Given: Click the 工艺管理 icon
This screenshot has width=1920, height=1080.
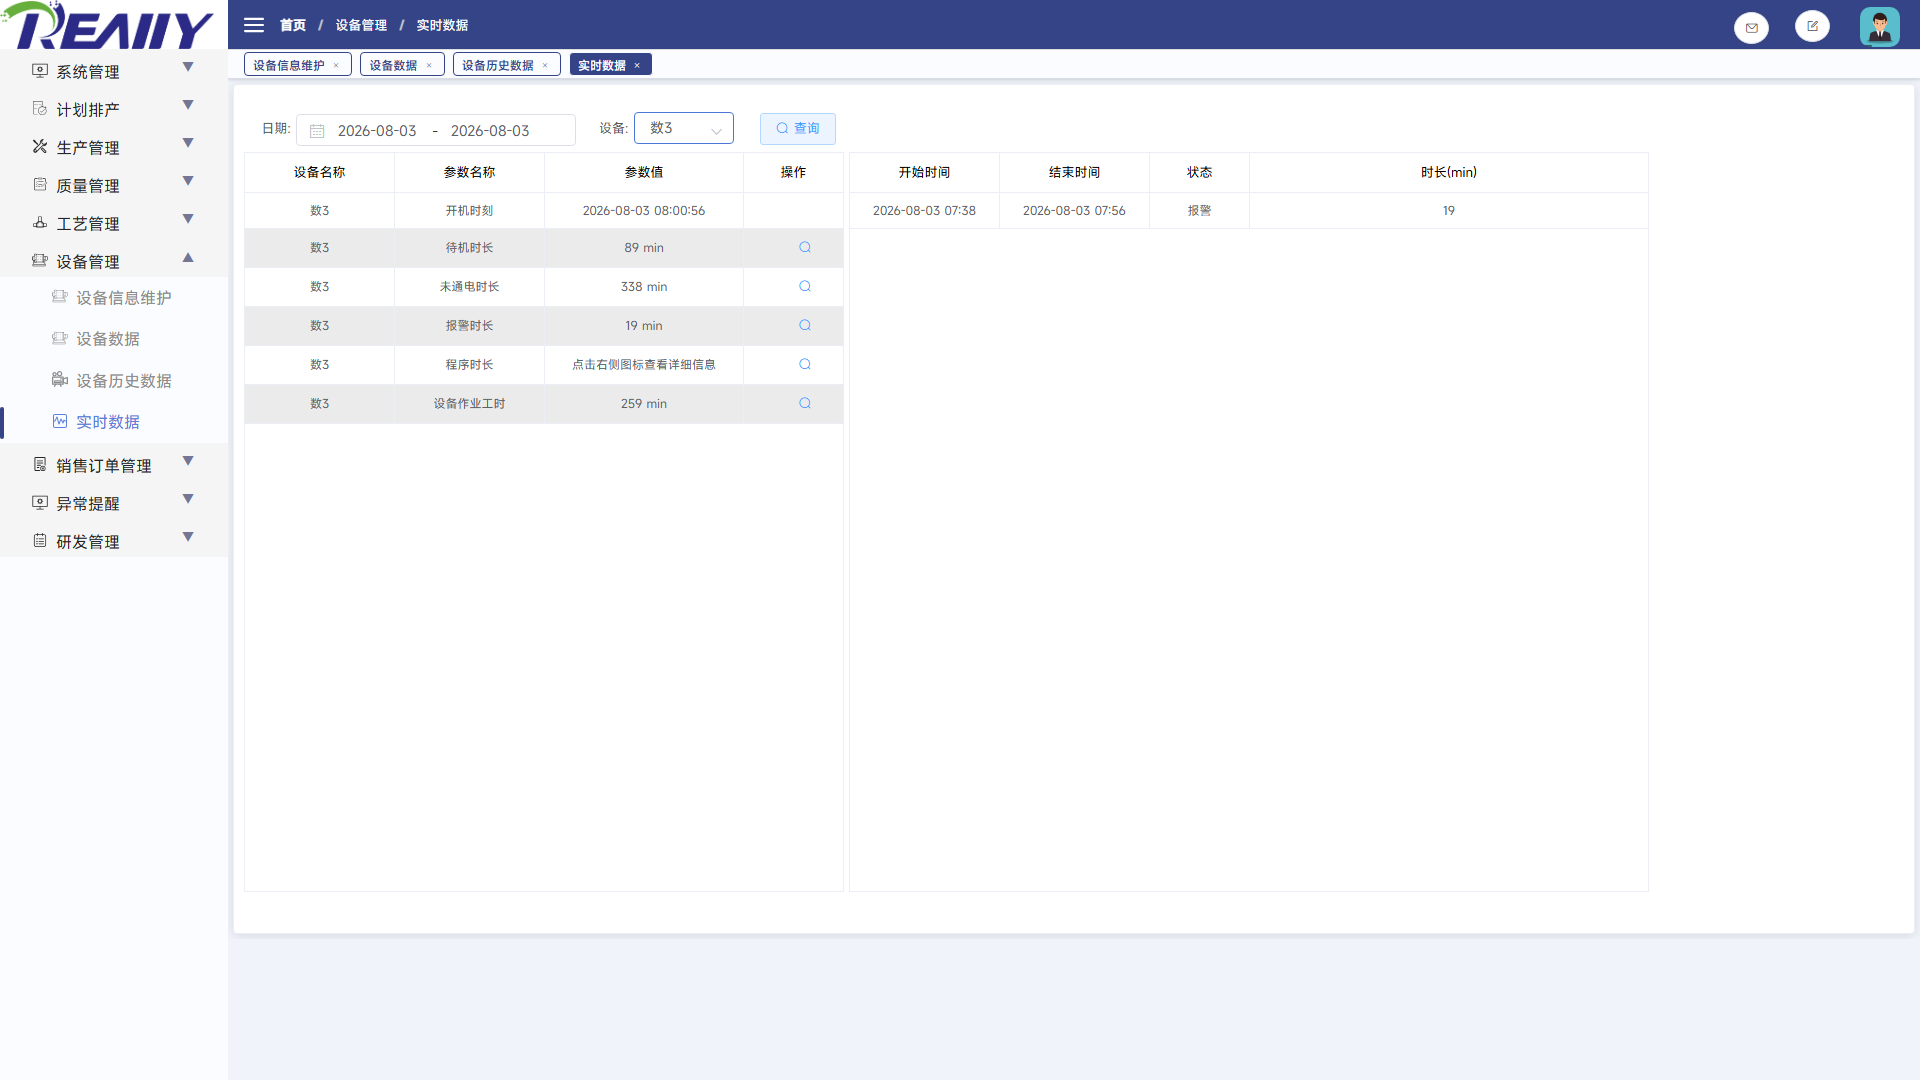Looking at the screenshot, I should point(40,222).
